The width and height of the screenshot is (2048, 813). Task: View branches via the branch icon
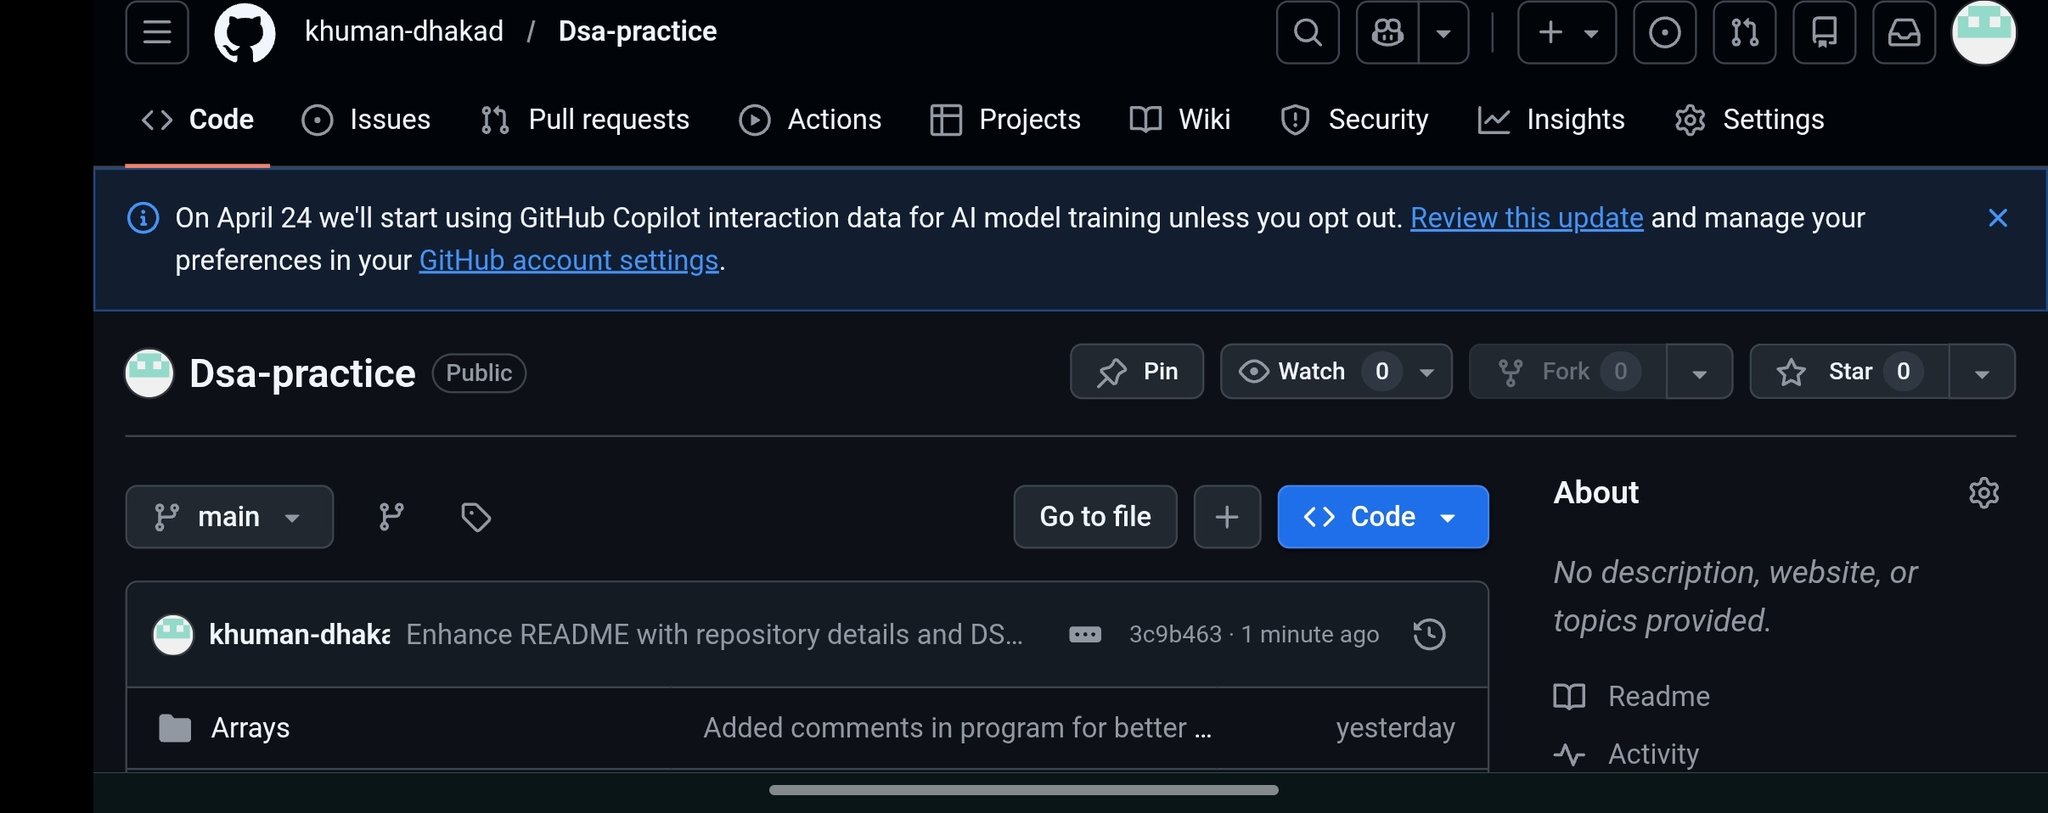[x=391, y=516]
